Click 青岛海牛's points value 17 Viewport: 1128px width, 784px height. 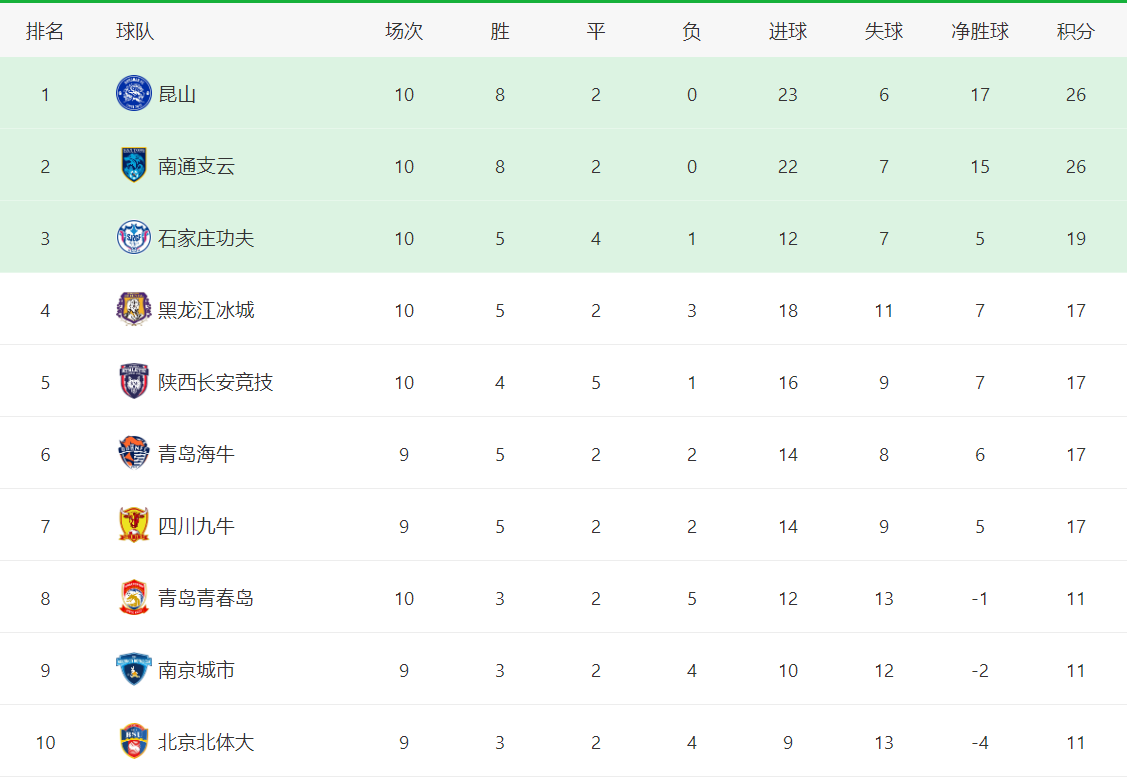pos(1075,455)
